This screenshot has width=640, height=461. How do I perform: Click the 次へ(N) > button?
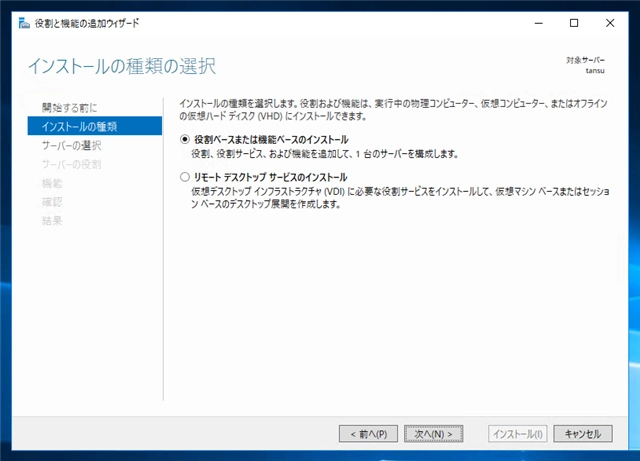[433, 434]
